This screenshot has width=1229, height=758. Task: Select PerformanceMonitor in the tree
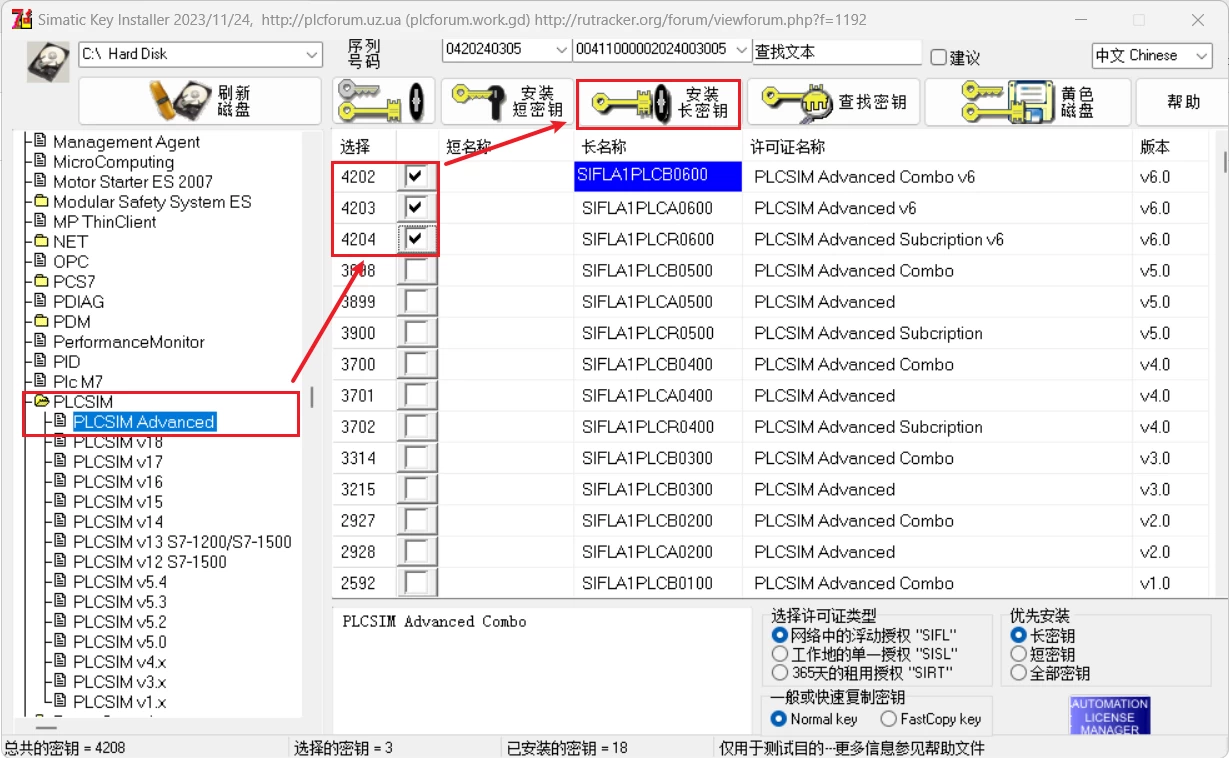pyautogui.click(x=129, y=341)
